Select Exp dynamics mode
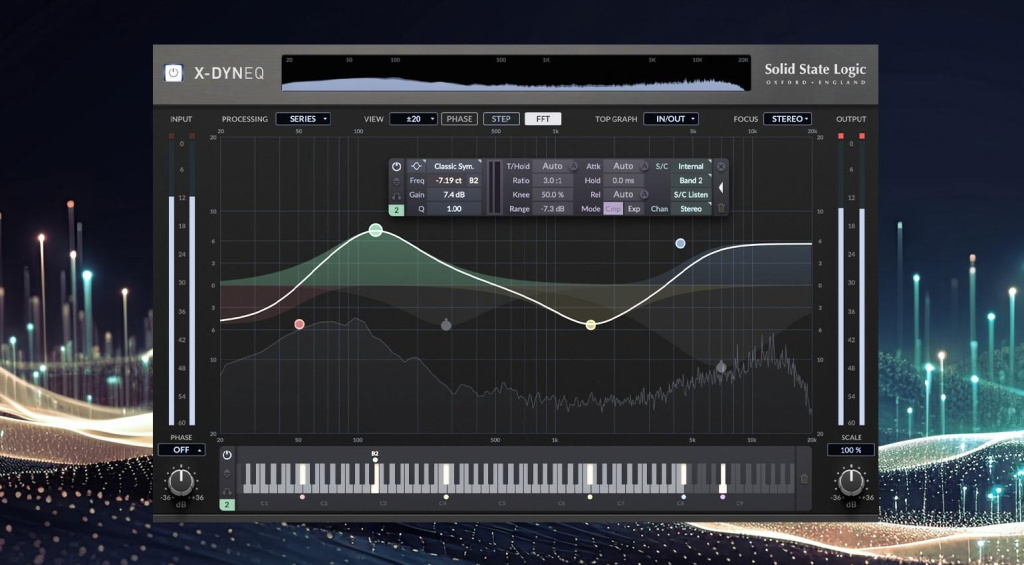 click(x=634, y=209)
